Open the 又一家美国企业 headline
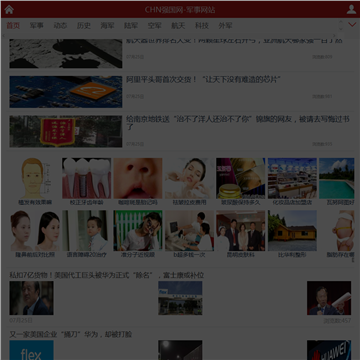 click(70, 334)
